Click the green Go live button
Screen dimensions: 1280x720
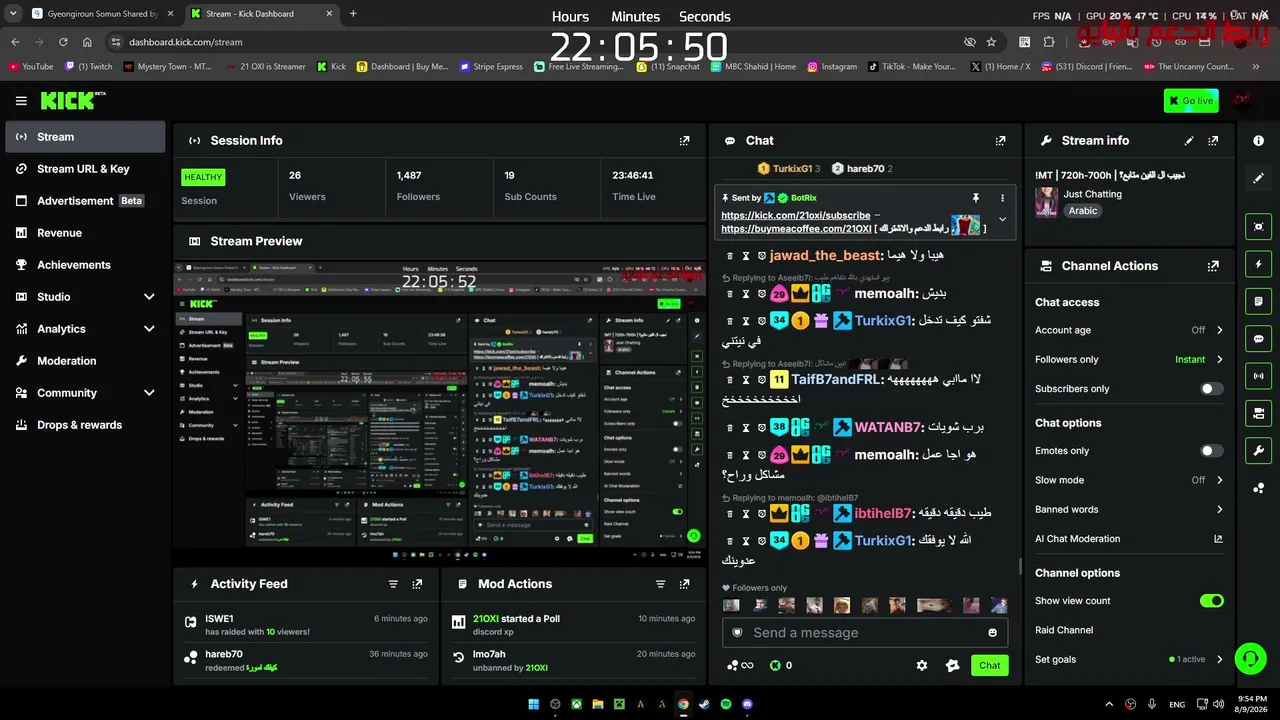tap(1191, 100)
